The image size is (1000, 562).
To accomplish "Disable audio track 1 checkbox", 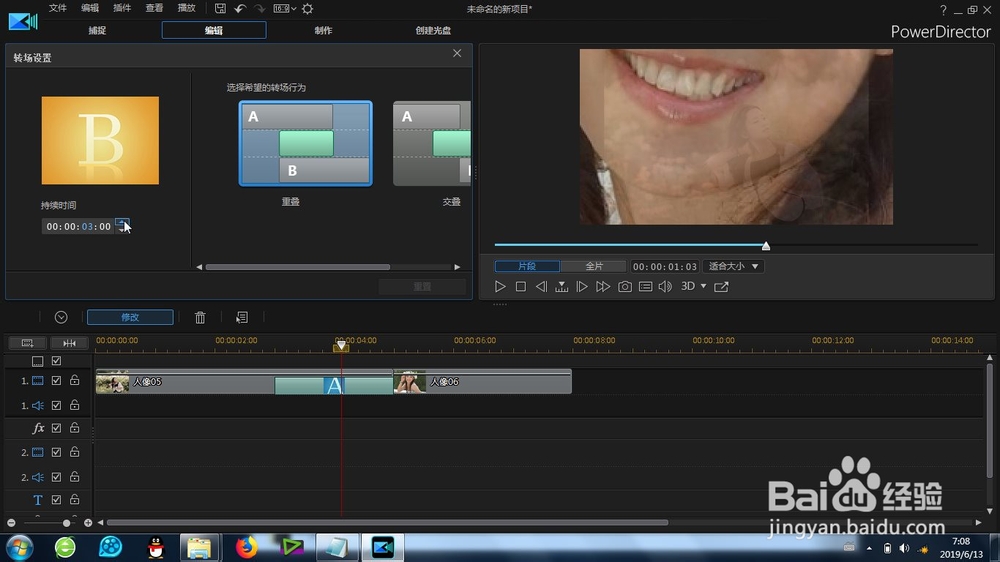I will (x=56, y=405).
